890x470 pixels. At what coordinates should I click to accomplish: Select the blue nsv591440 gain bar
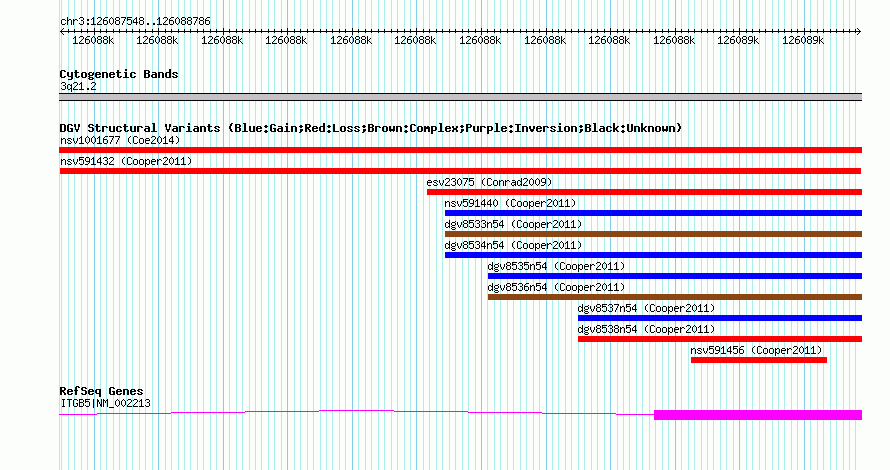tap(653, 213)
